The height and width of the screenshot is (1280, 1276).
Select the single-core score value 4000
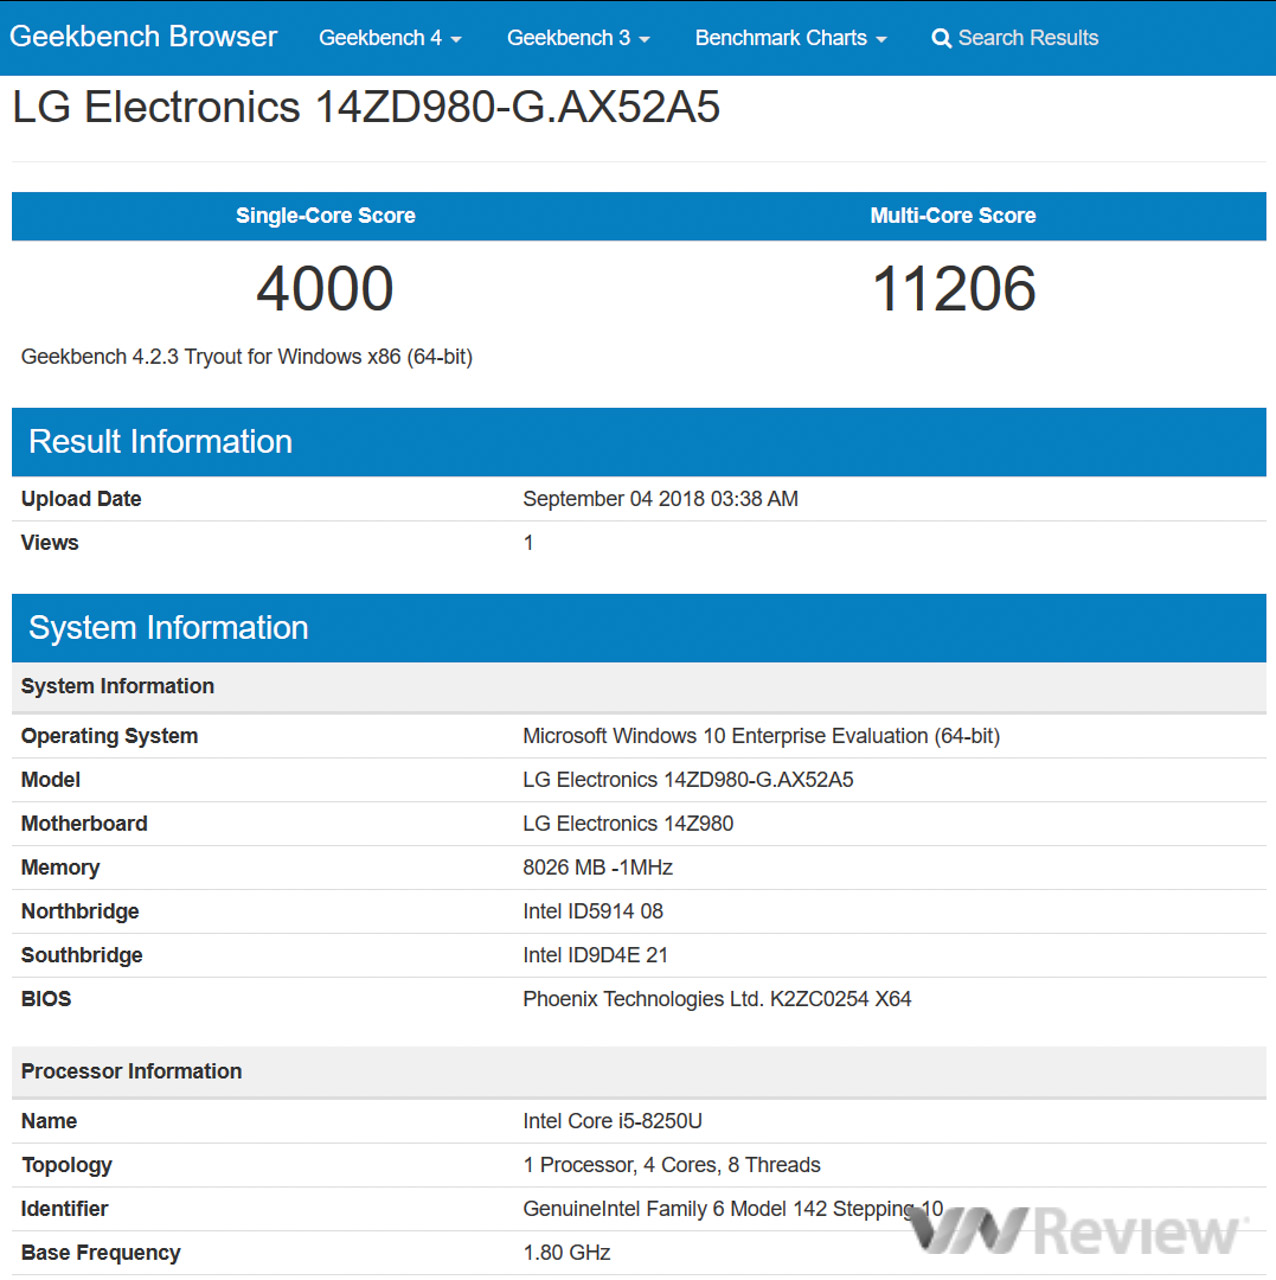[x=325, y=289]
